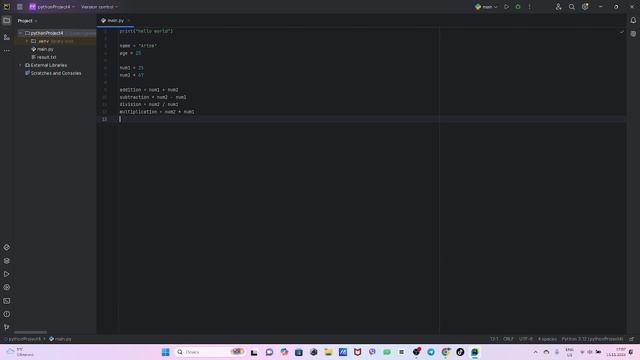640x360 pixels.
Task: Open the main run configuration dropdown
Action: [x=486, y=7]
